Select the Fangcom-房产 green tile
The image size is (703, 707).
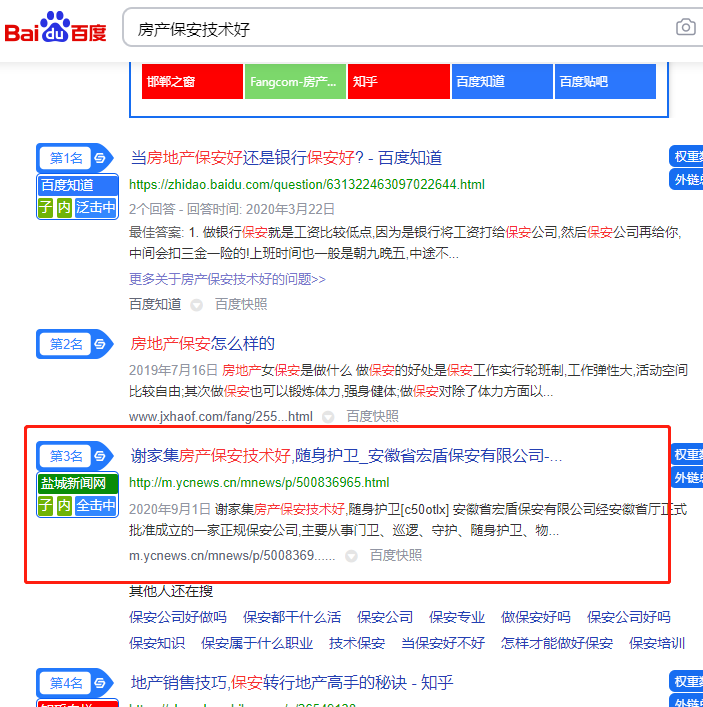click(295, 82)
